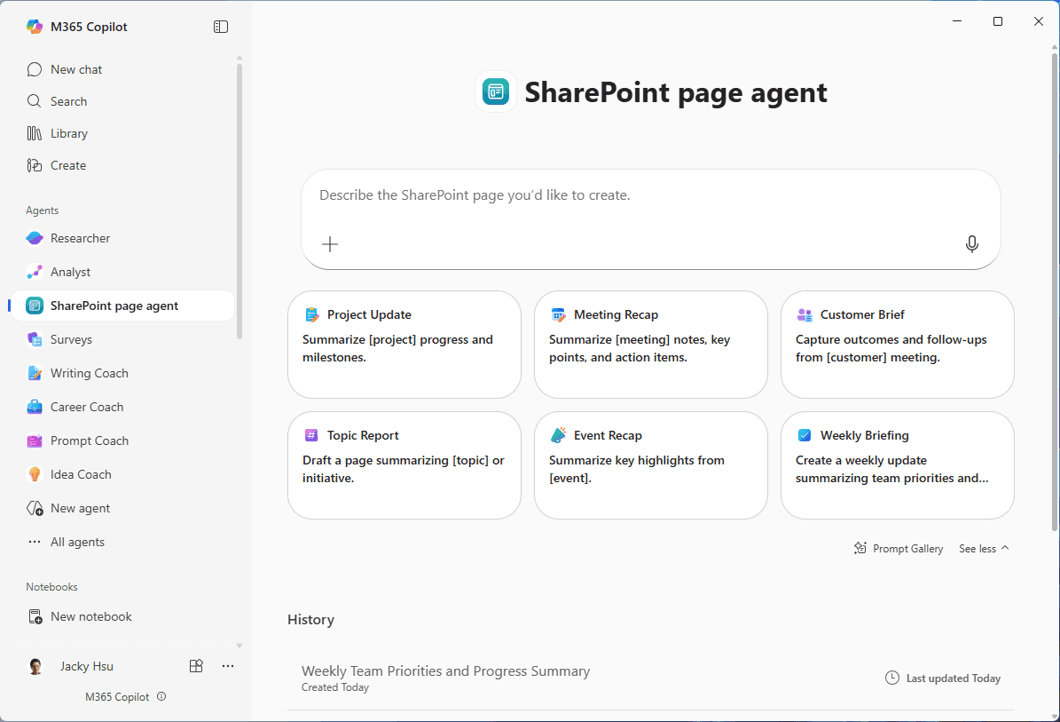1060x722 pixels.
Task: Open the more options menu beside Jacky Hsu
Action: (228, 665)
